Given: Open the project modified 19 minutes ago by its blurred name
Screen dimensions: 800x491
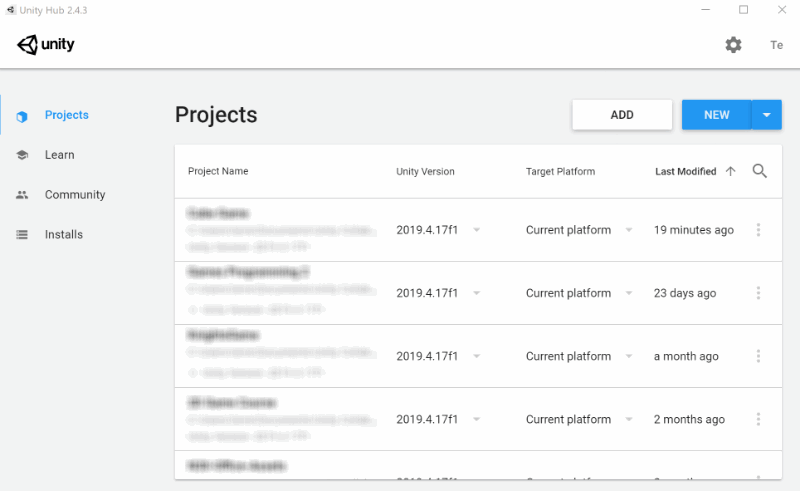Looking at the screenshot, I should click(x=218, y=213).
